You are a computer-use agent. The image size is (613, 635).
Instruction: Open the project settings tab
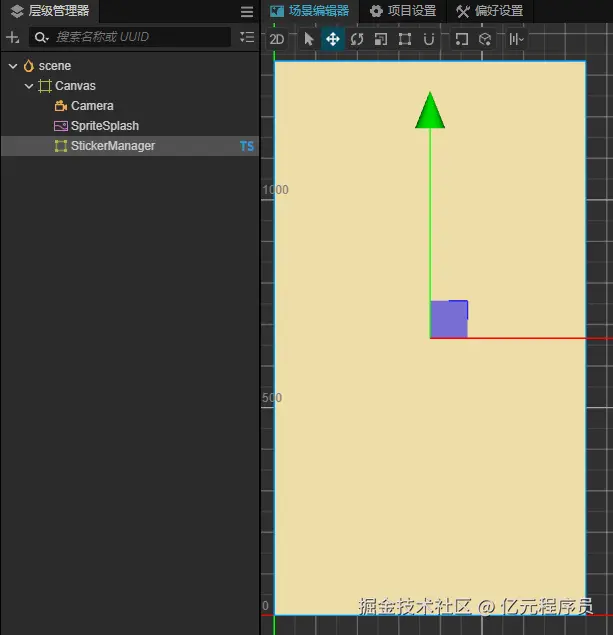[x=403, y=11]
